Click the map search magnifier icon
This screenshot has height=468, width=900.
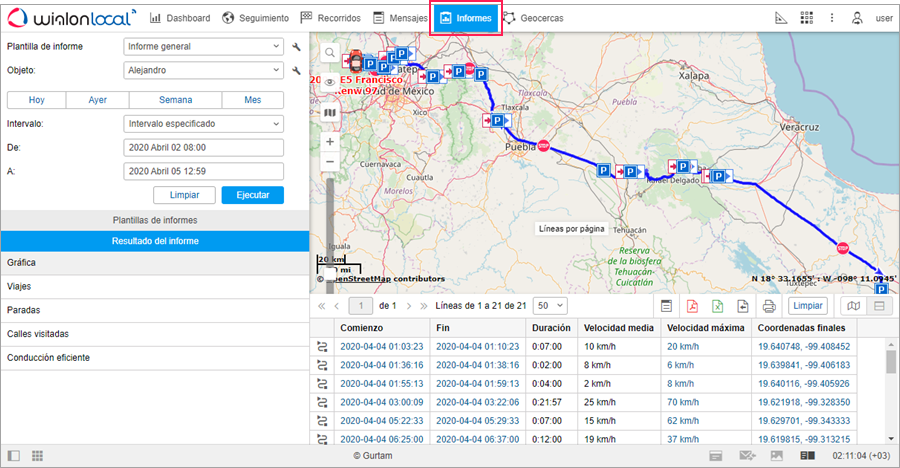pyautogui.click(x=330, y=53)
